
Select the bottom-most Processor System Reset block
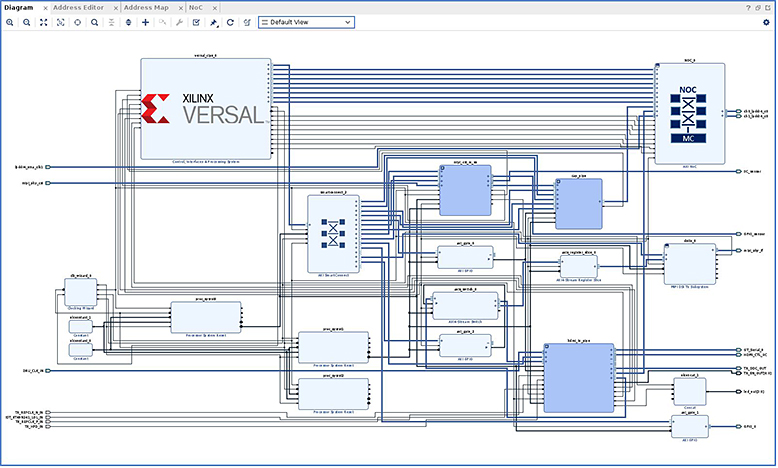[333, 394]
